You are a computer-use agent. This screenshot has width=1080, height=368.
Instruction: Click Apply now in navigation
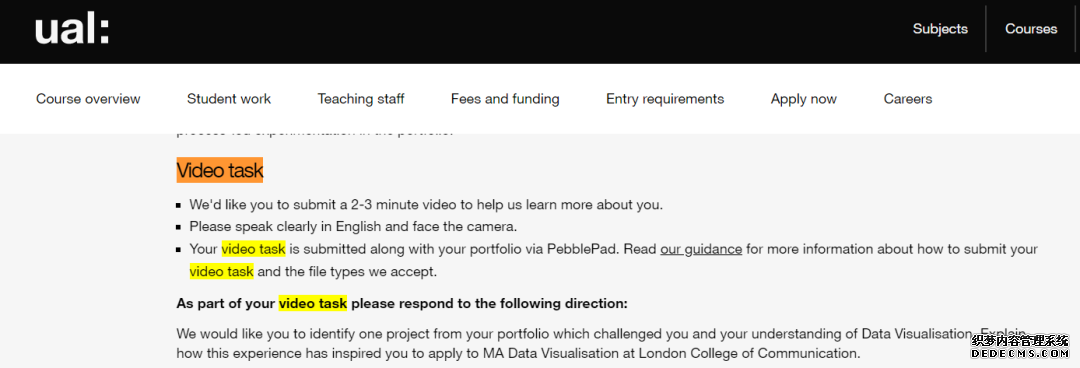(804, 99)
